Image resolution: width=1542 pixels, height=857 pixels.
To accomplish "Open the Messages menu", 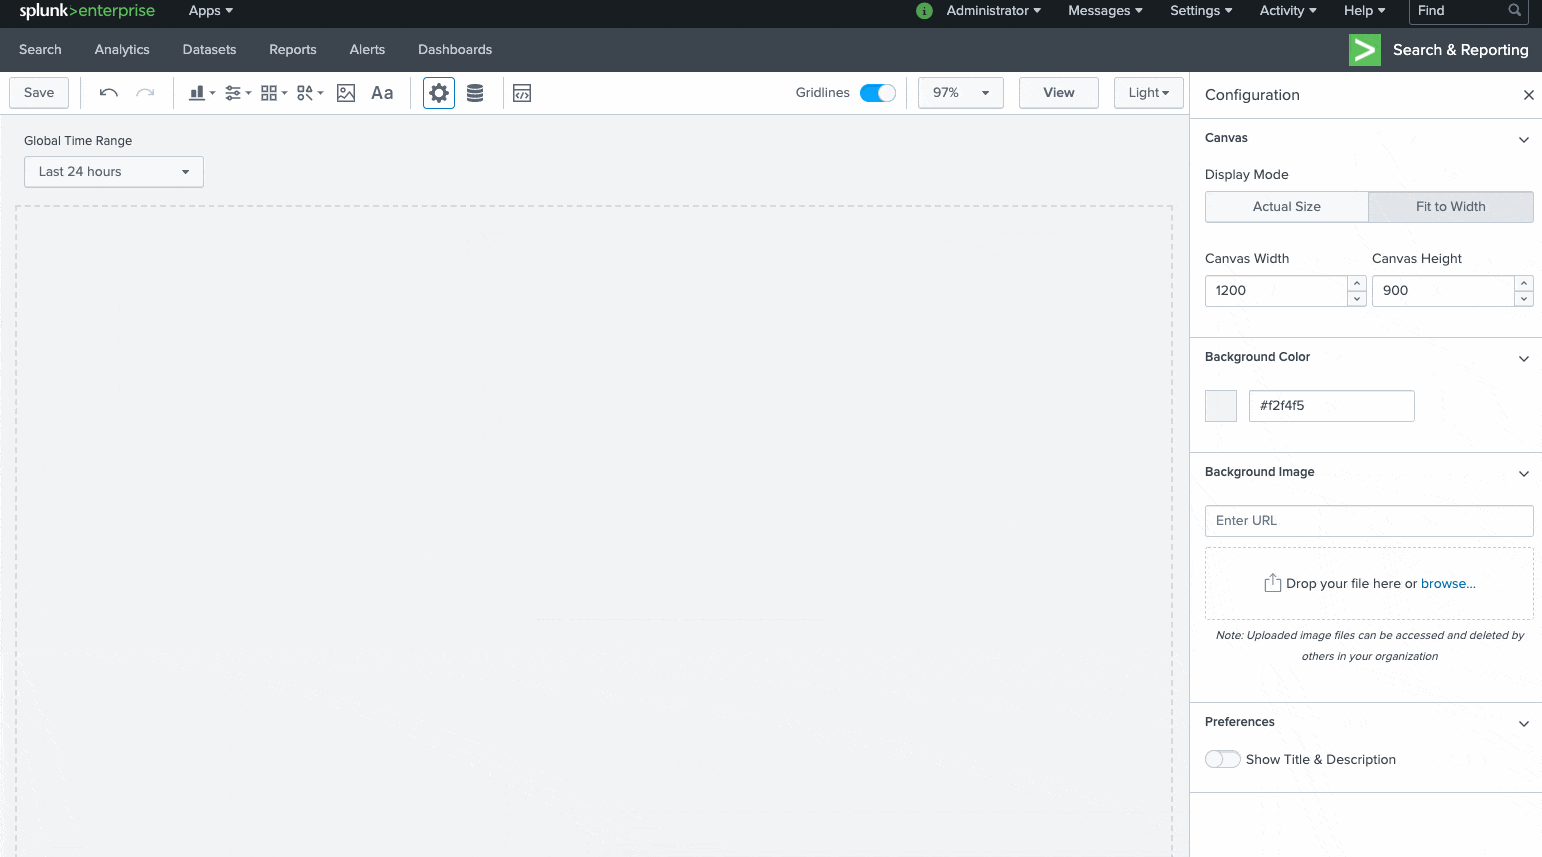I will pos(1105,11).
